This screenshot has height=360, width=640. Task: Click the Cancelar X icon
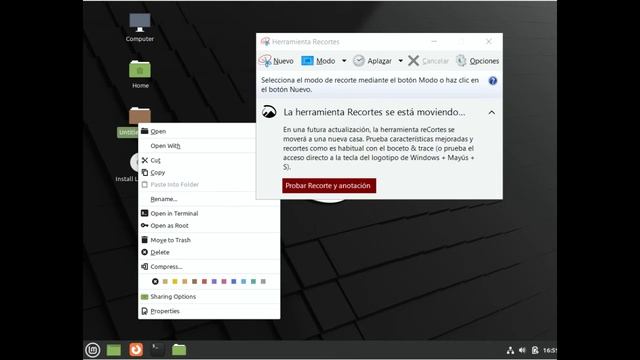[x=413, y=61]
